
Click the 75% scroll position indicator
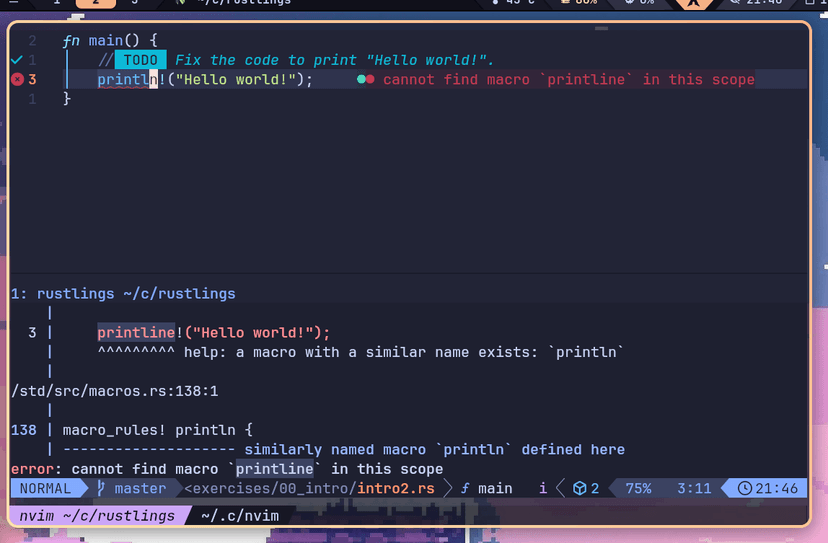638,489
